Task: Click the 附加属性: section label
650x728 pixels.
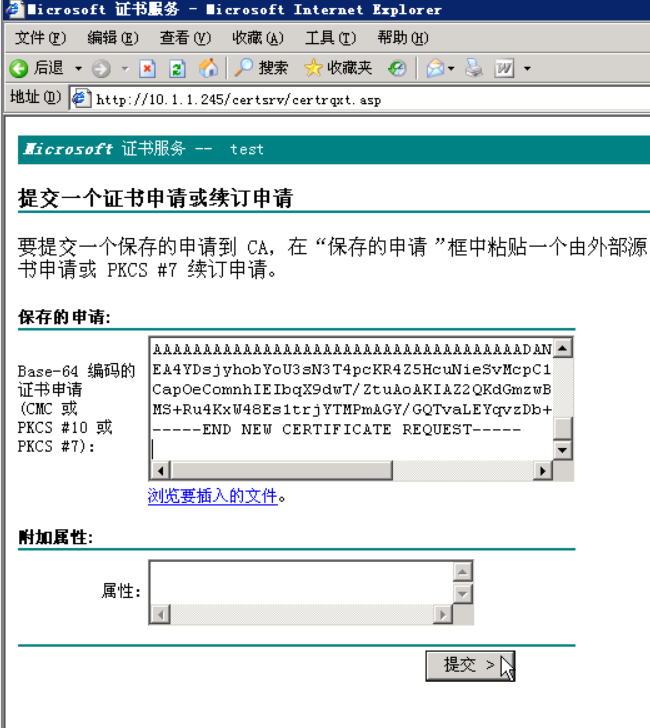Action: pos(56,537)
